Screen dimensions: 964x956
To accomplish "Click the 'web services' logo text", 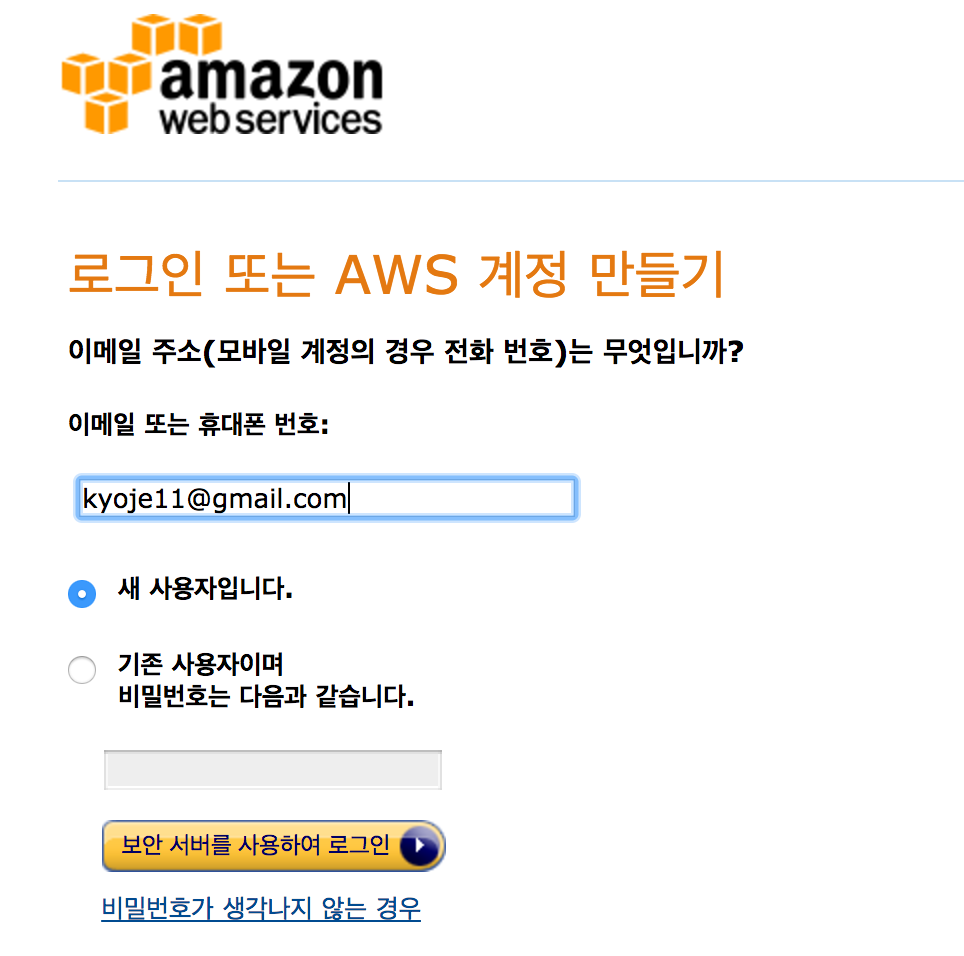I will click(x=271, y=119).
